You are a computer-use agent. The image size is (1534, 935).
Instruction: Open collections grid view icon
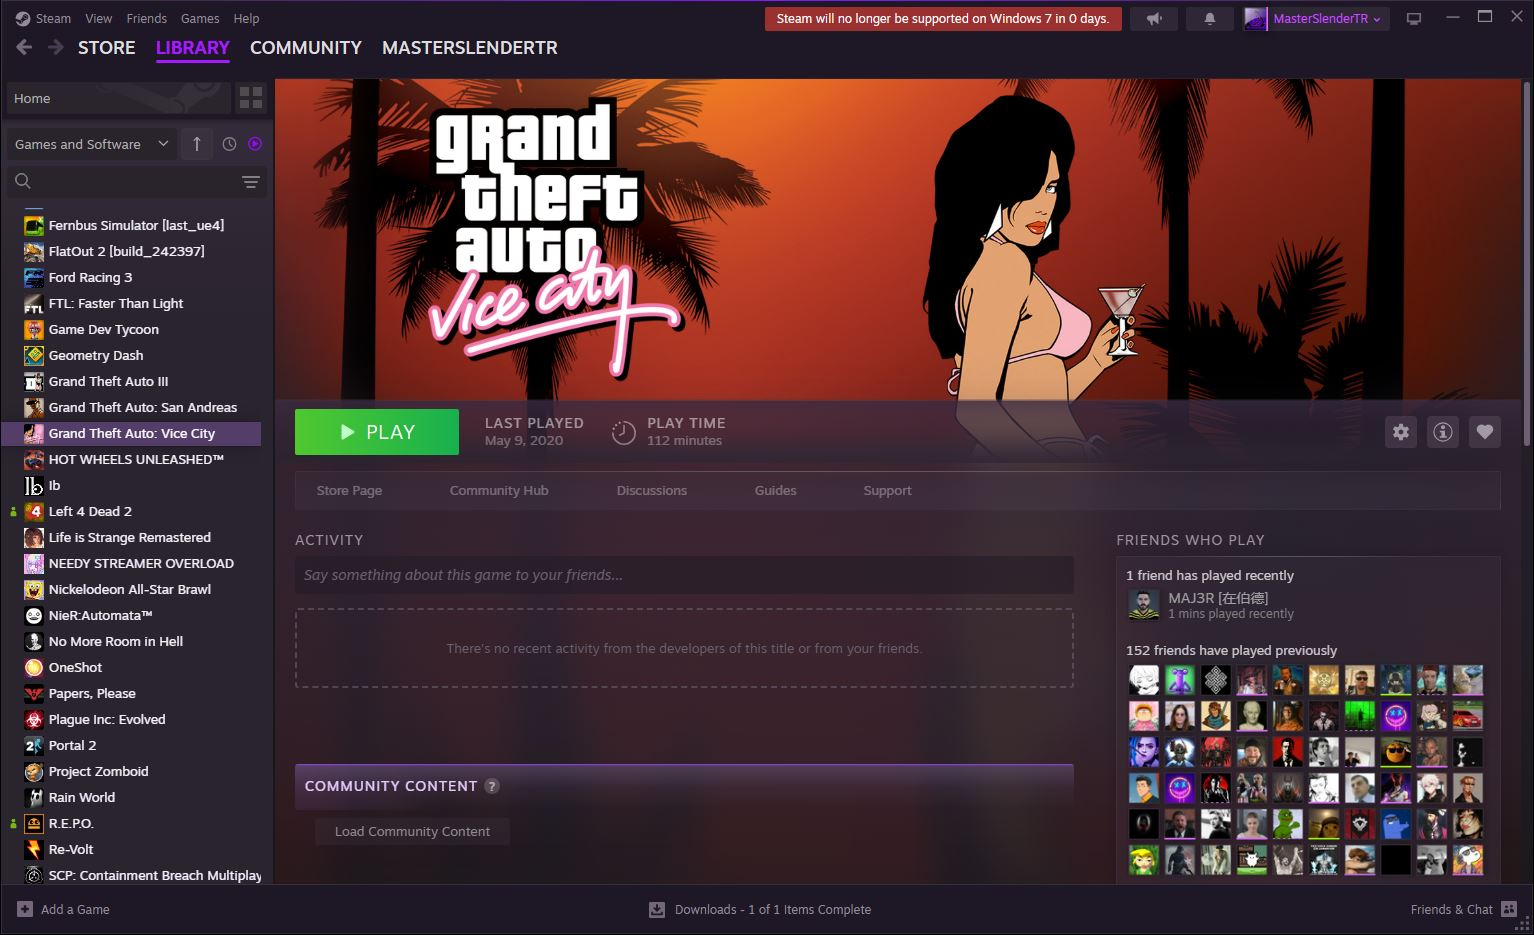click(x=251, y=98)
